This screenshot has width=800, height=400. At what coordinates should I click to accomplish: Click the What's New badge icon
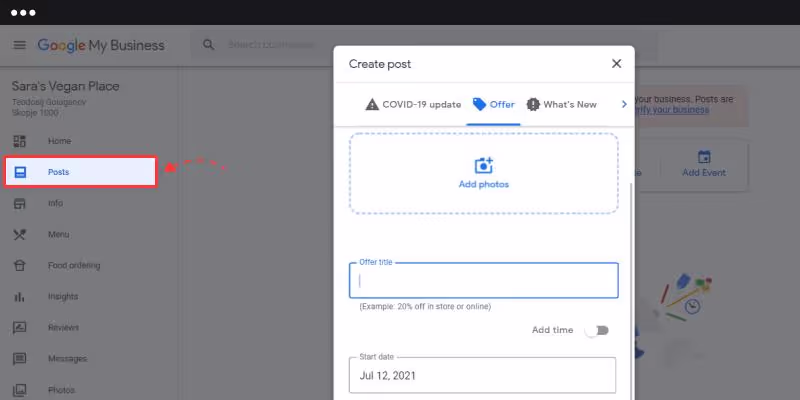pyautogui.click(x=533, y=105)
